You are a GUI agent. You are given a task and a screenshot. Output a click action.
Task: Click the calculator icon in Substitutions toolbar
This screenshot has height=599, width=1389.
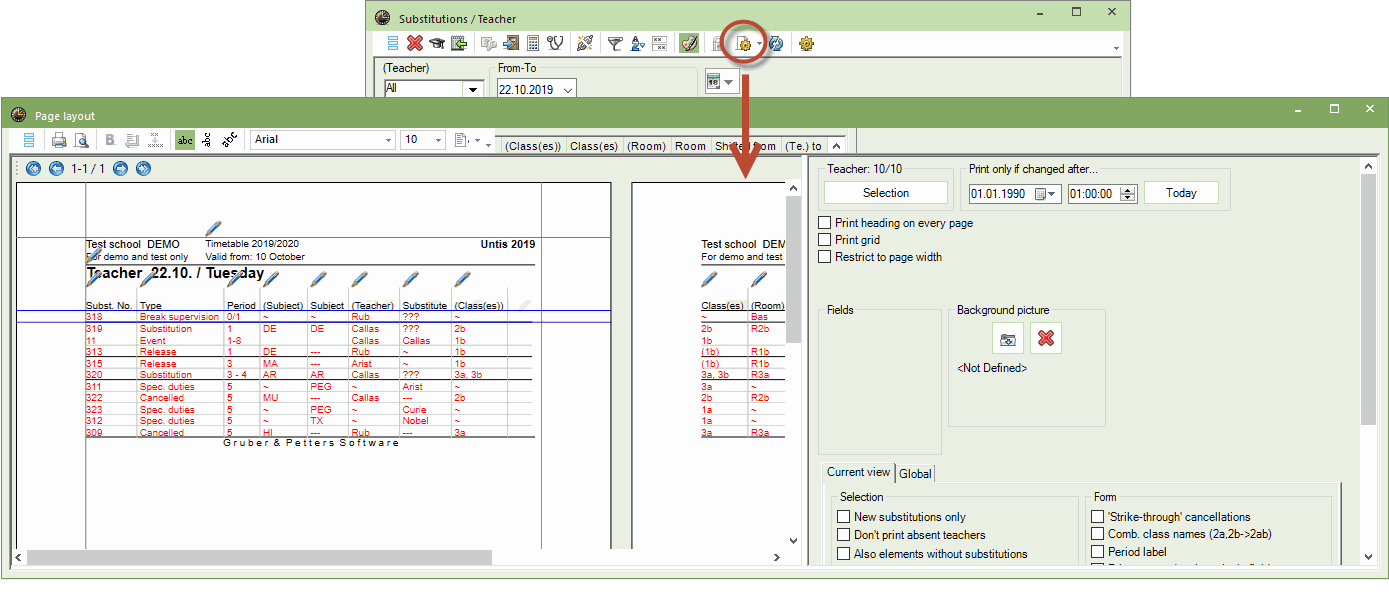click(533, 43)
